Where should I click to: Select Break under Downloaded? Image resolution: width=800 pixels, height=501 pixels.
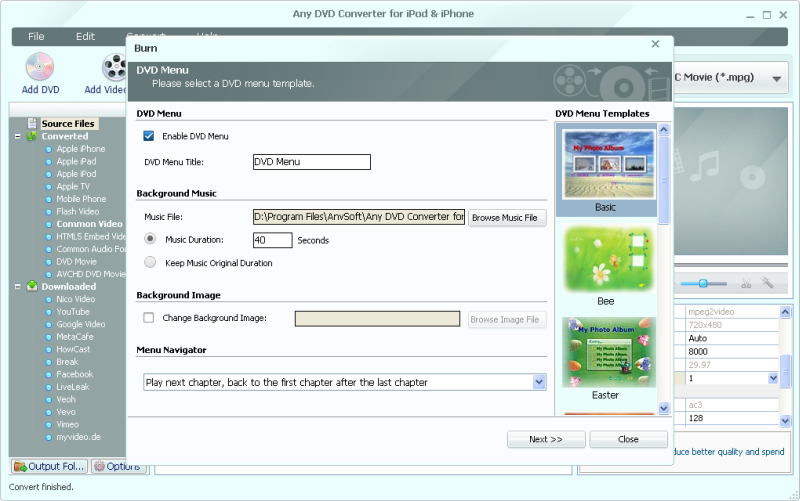(67, 362)
